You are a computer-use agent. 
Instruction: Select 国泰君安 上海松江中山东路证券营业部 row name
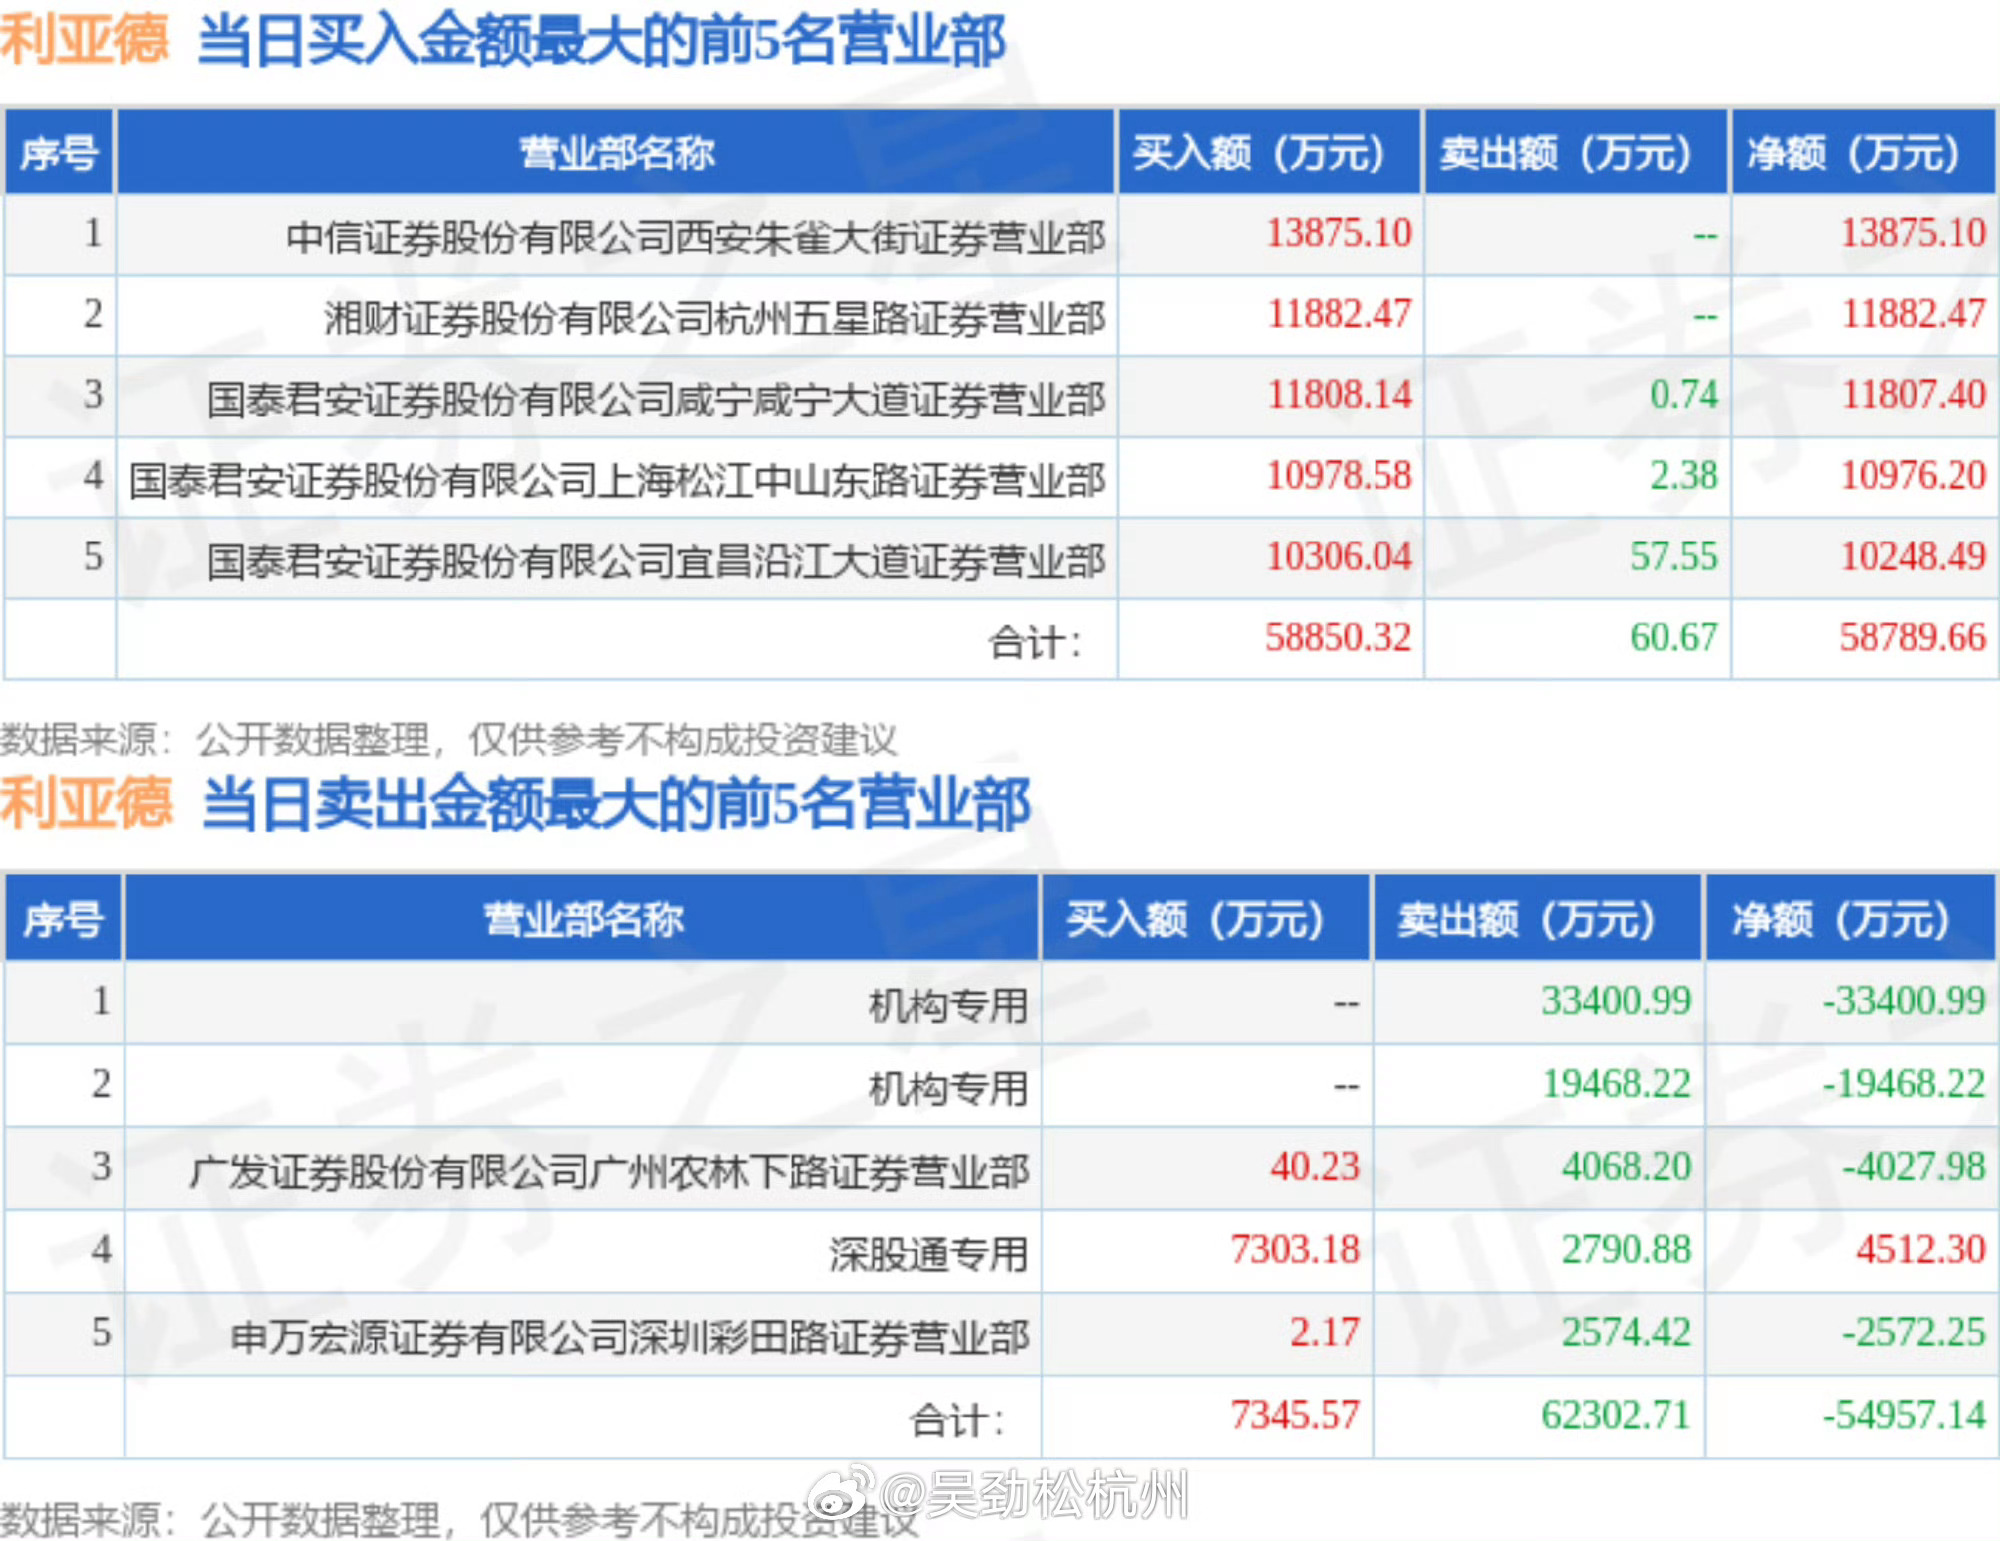(617, 480)
